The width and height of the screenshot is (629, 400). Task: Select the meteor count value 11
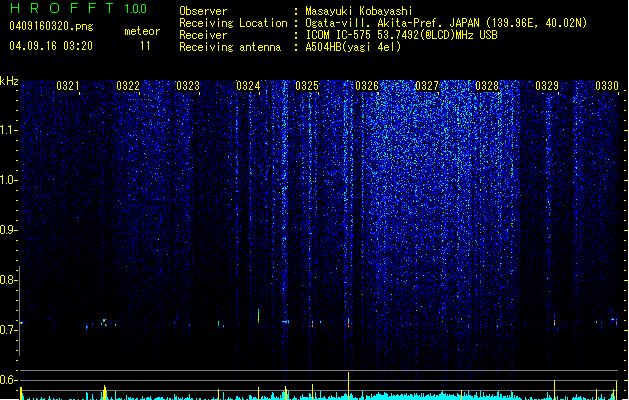[145, 46]
